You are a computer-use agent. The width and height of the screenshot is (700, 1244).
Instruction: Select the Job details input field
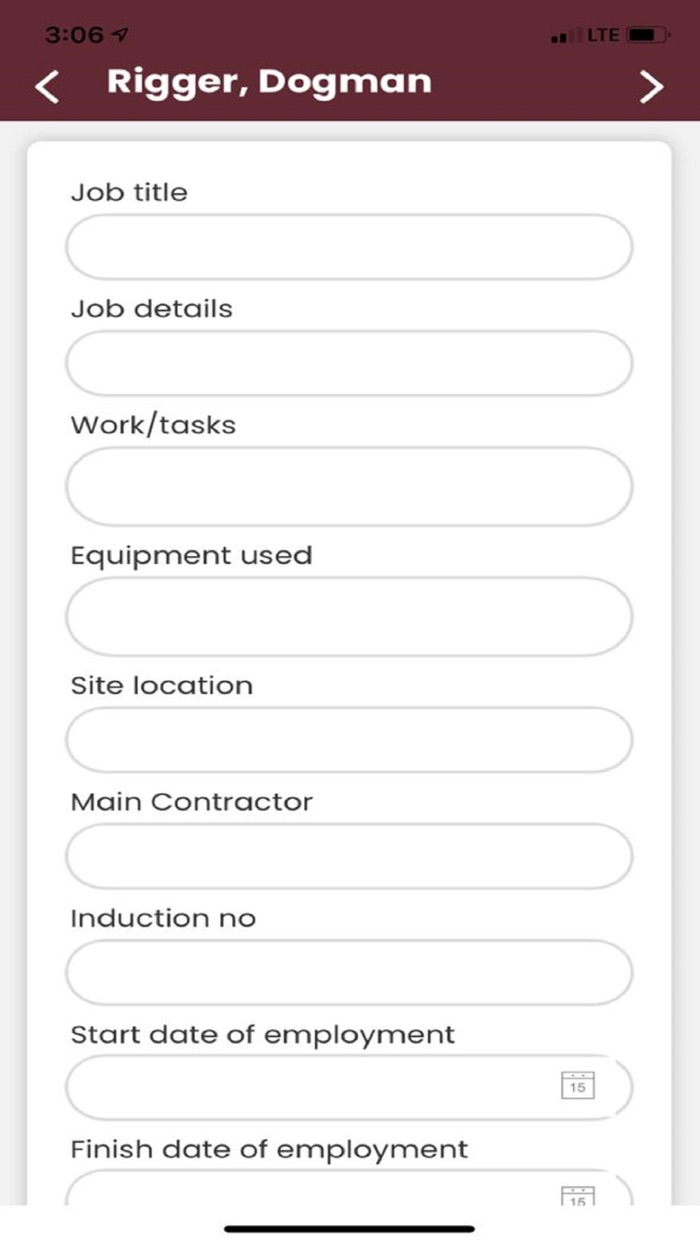(x=348, y=363)
